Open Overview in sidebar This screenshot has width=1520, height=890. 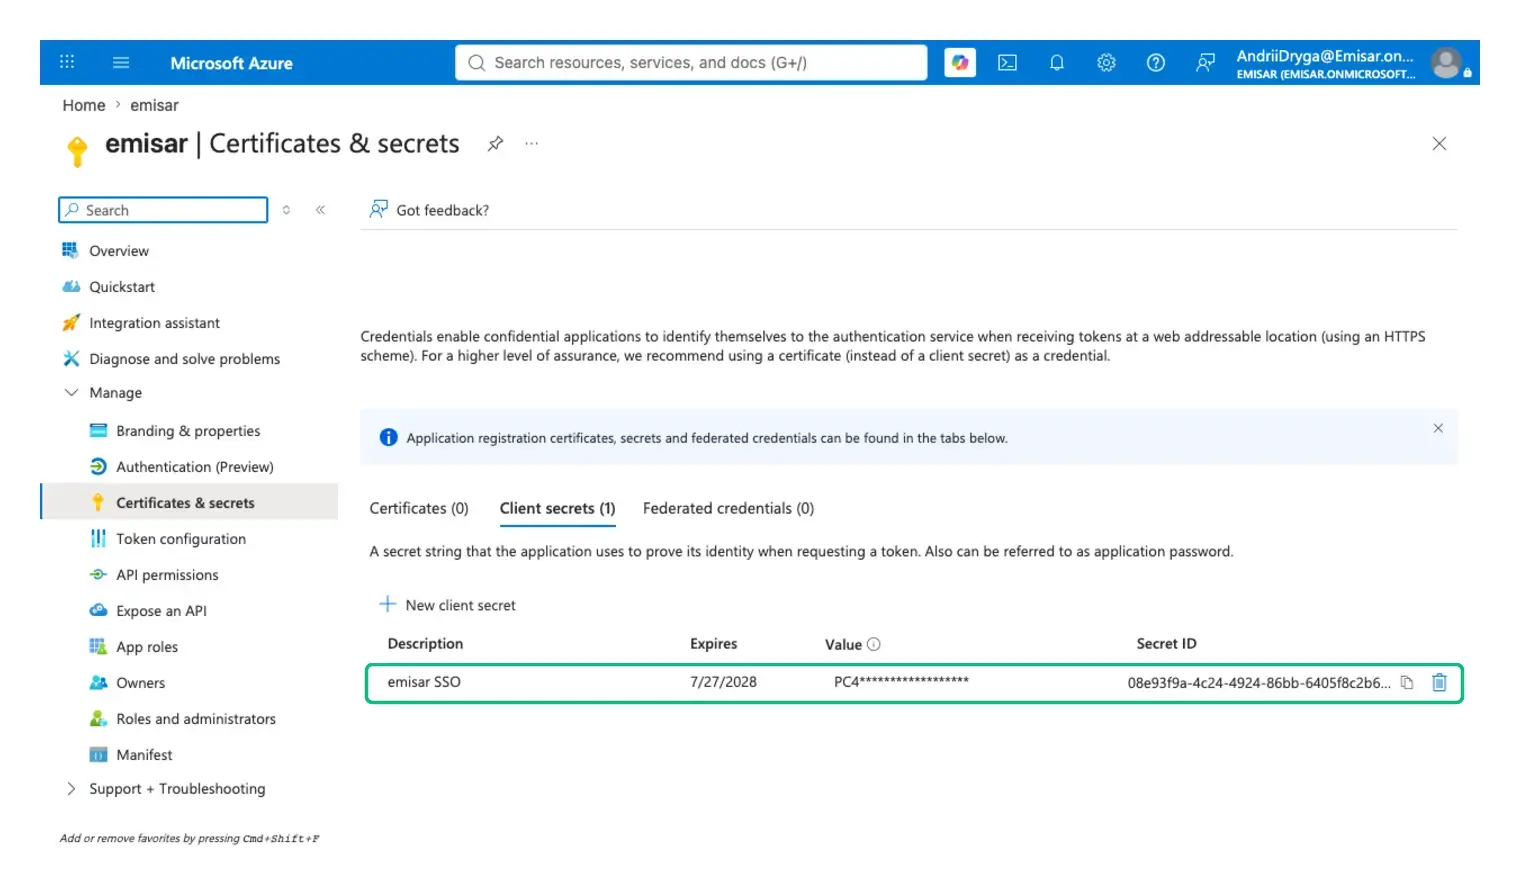[x=119, y=251]
